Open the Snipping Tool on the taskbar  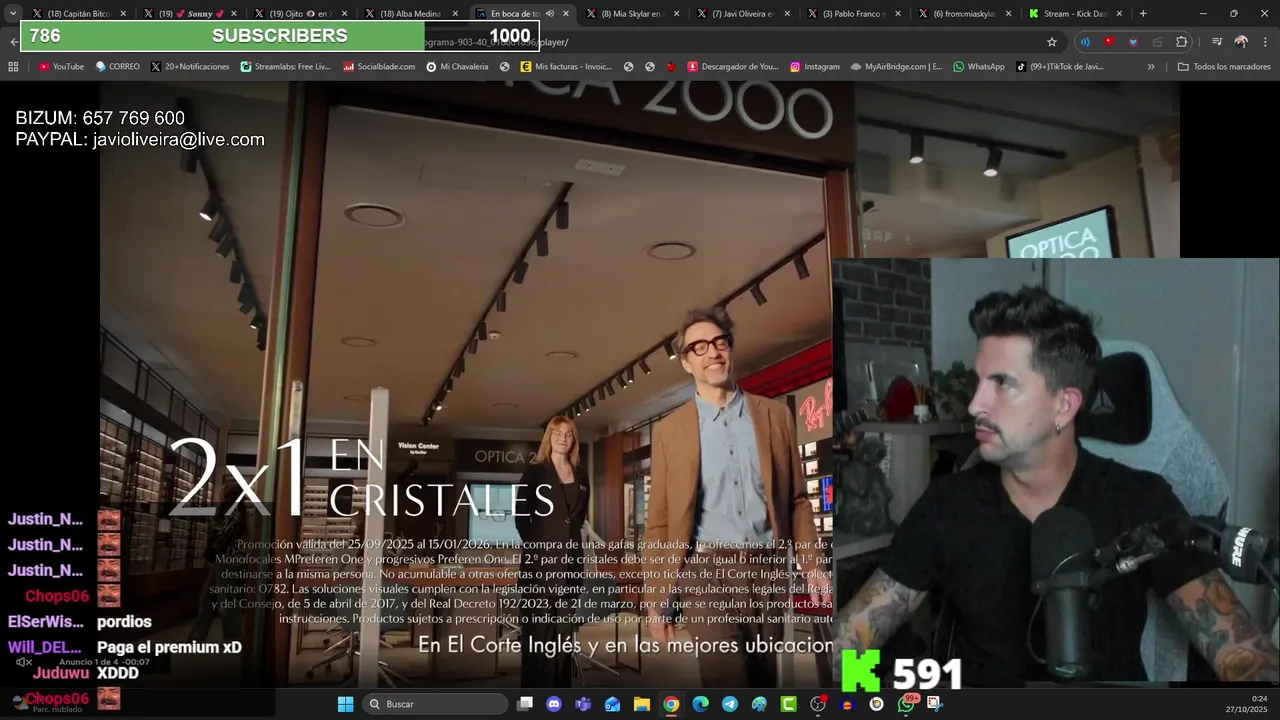(x=935, y=704)
